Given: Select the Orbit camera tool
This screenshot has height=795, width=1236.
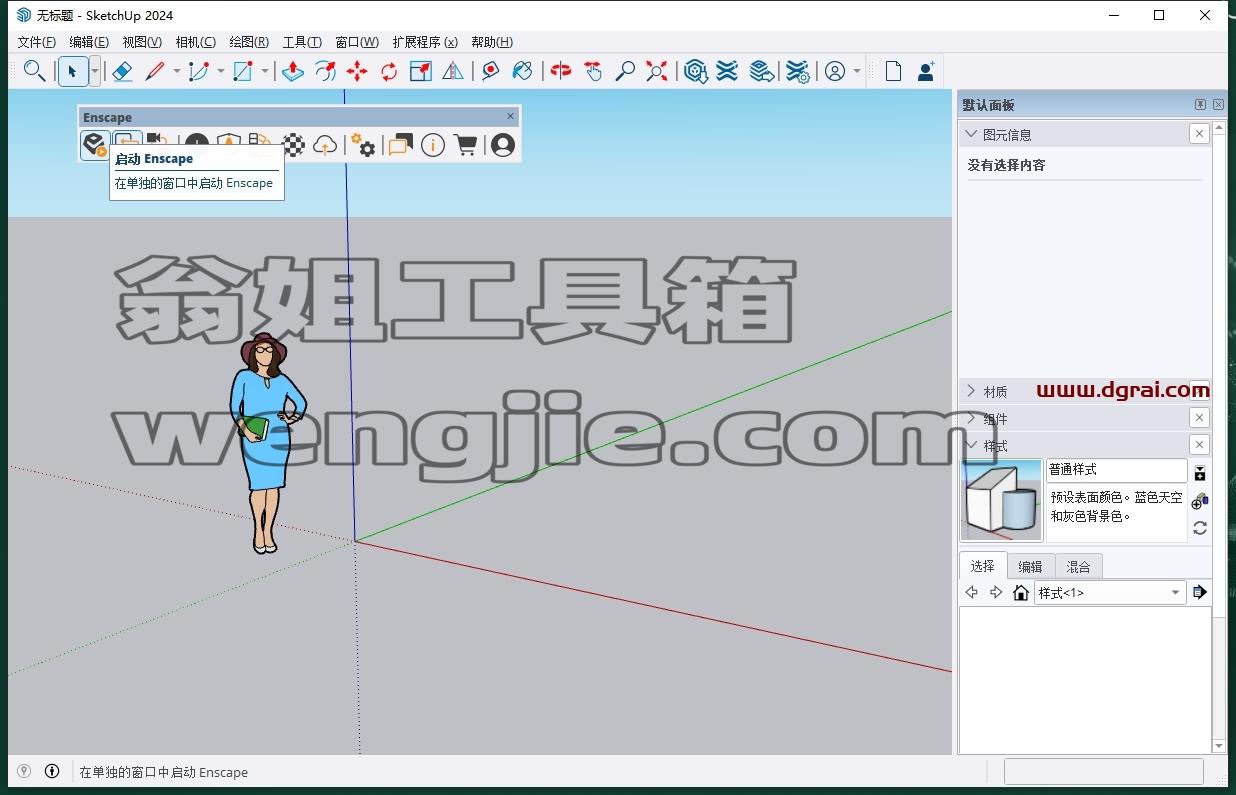Looking at the screenshot, I should click(x=561, y=71).
